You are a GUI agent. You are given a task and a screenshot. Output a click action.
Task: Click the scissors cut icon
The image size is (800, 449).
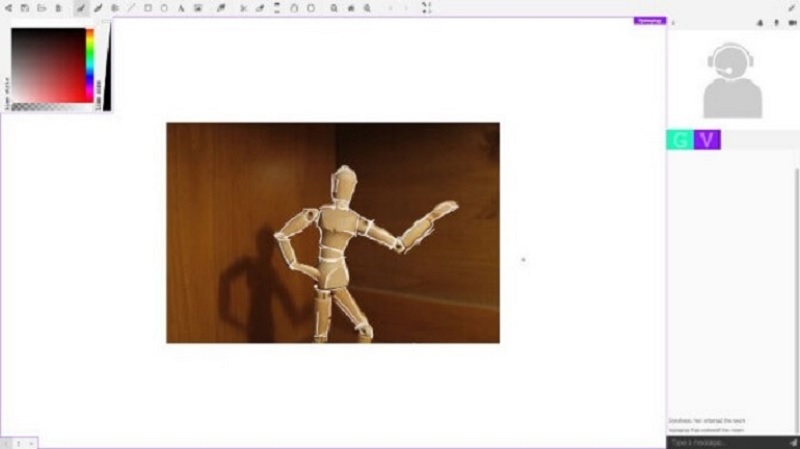pyautogui.click(x=243, y=8)
